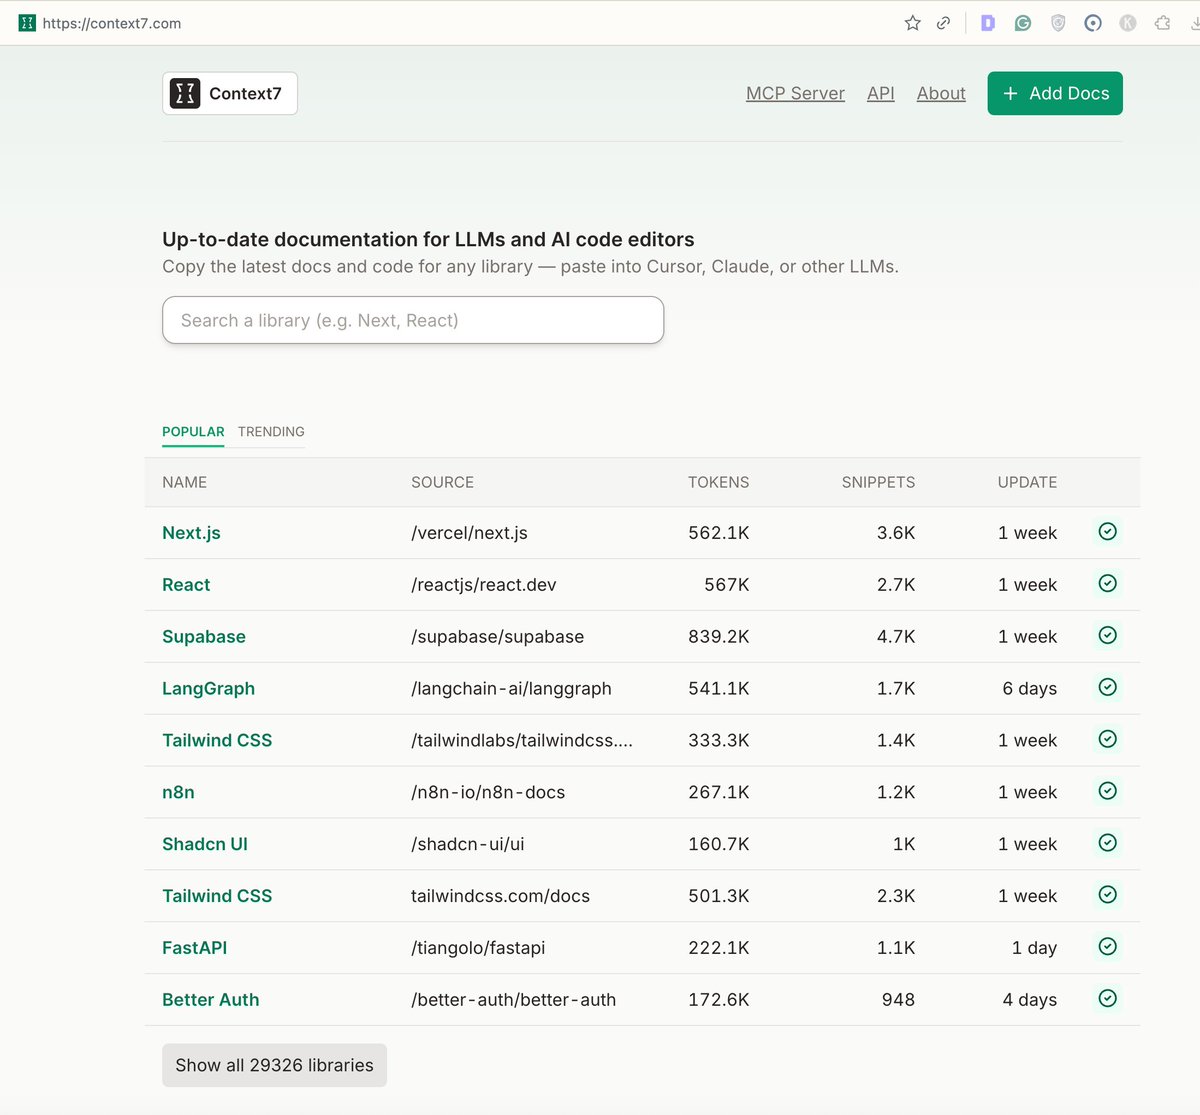Image resolution: width=1200 pixels, height=1115 pixels.
Task: Open the n8n library link
Action: 178,793
